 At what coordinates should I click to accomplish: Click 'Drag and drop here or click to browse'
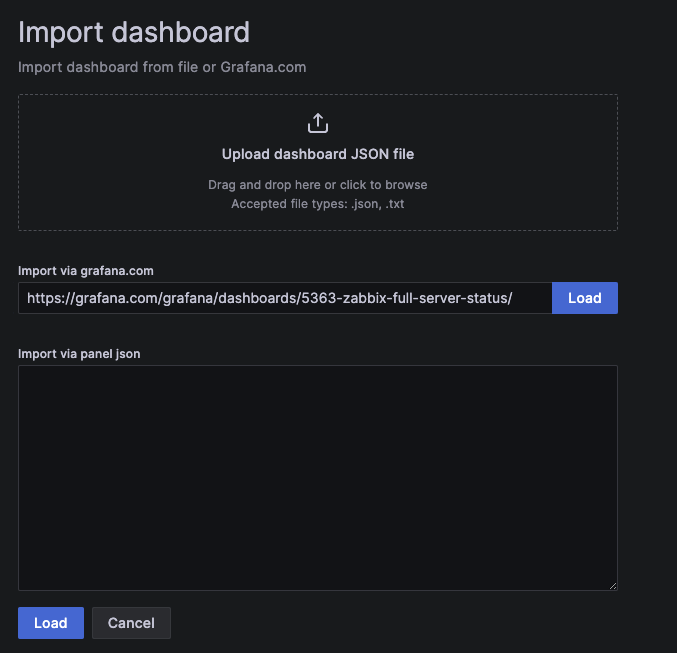pos(318,185)
